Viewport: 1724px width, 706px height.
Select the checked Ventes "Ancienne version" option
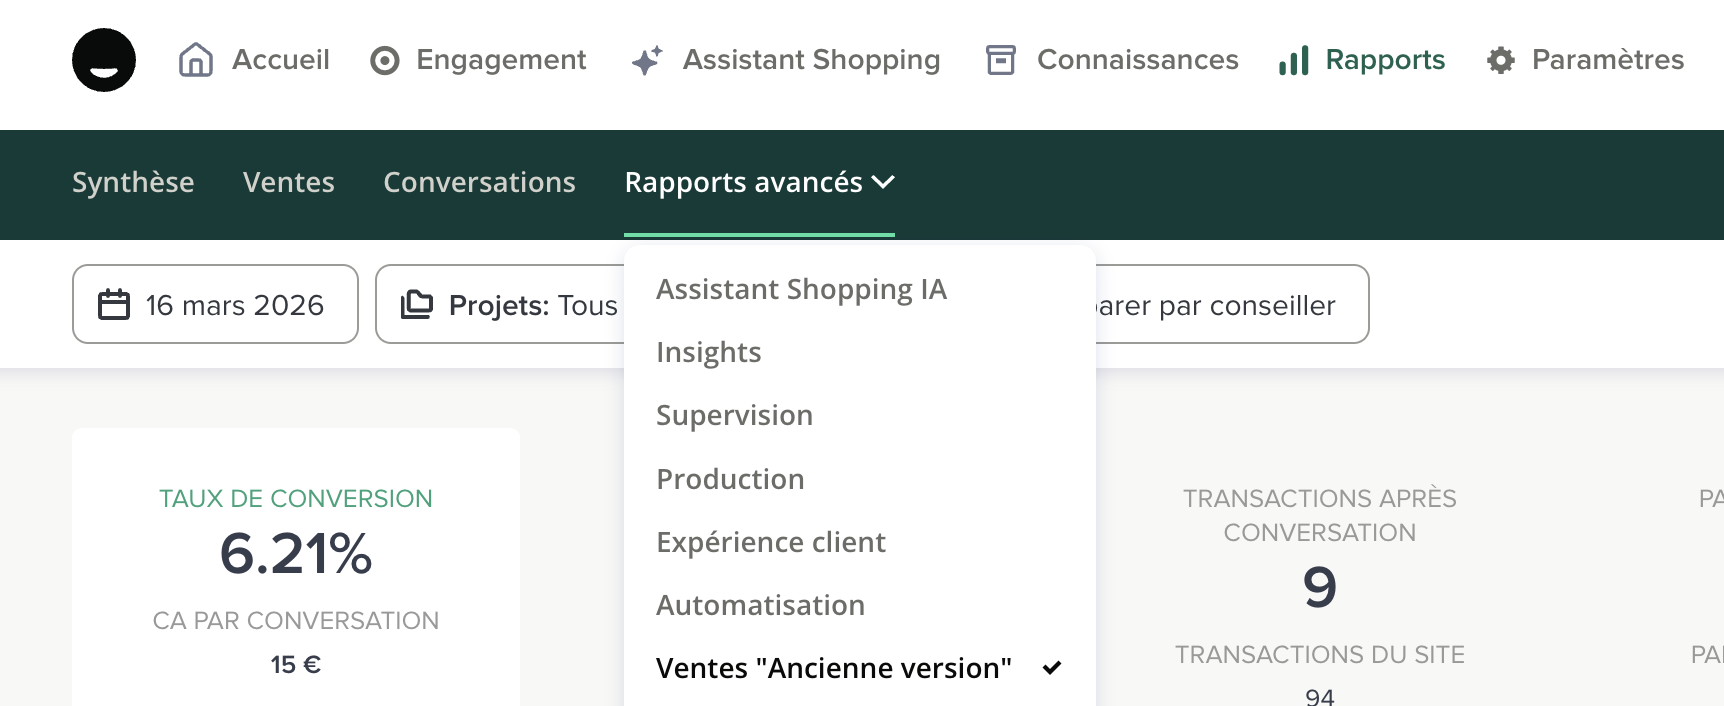click(x=833, y=668)
